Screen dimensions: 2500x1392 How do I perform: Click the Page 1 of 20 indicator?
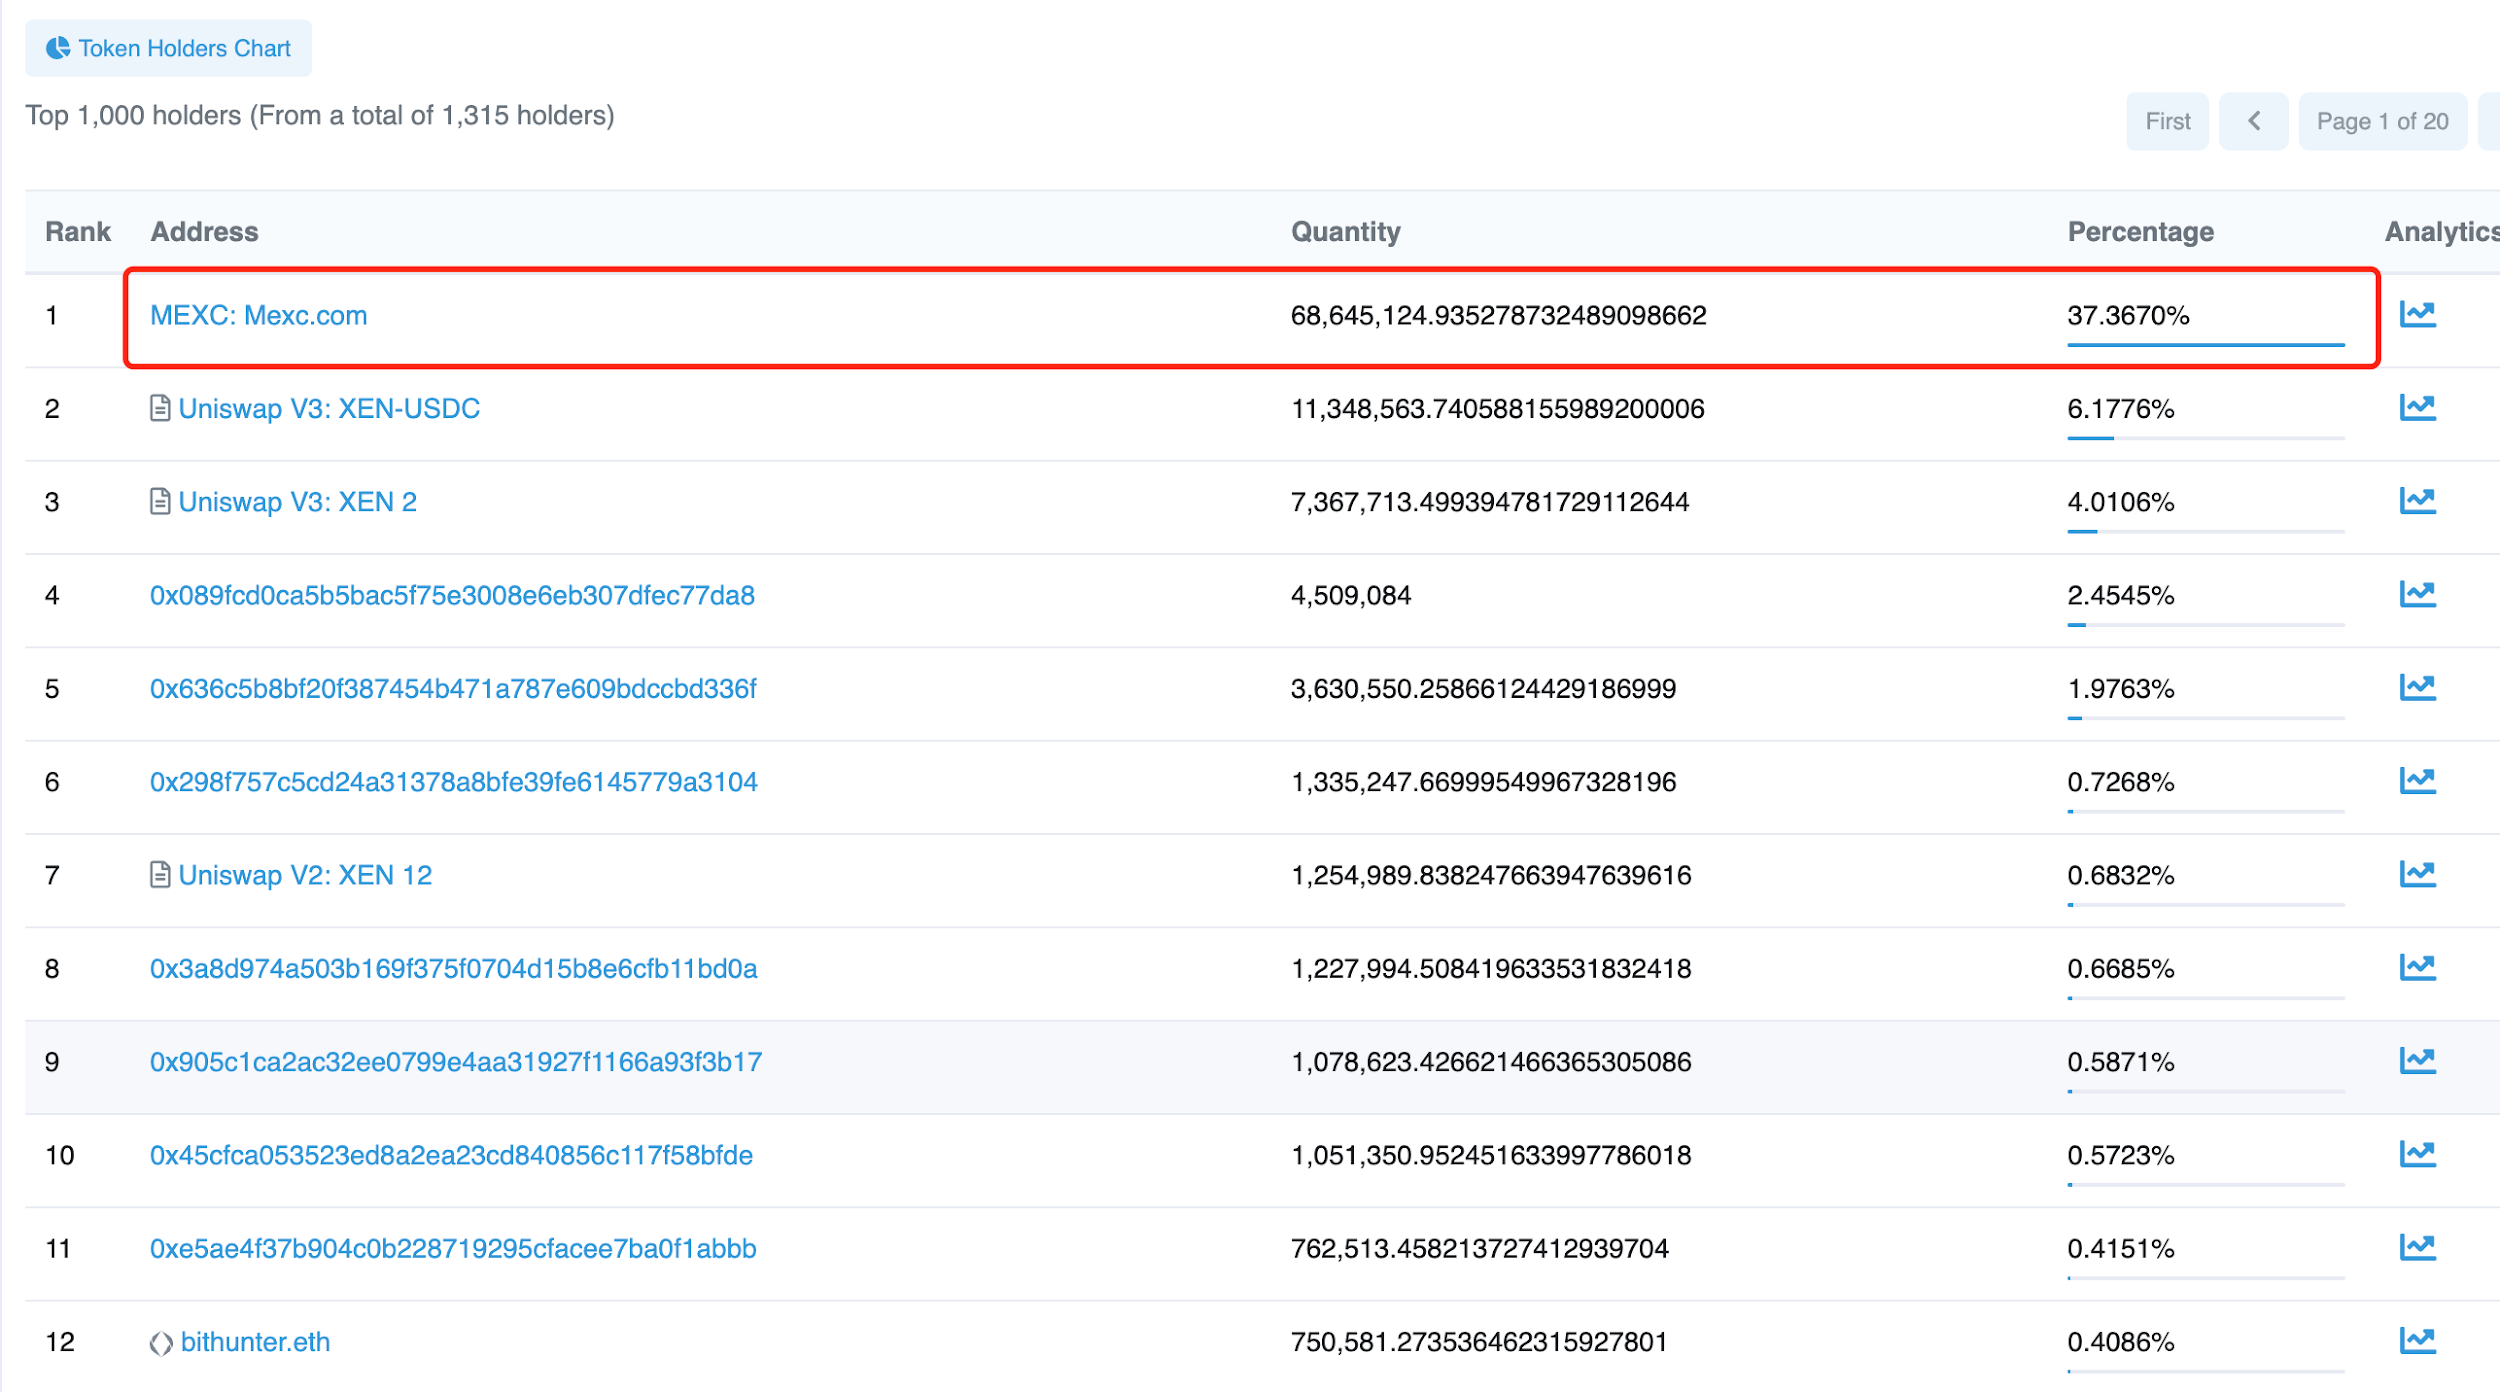[x=2382, y=120]
